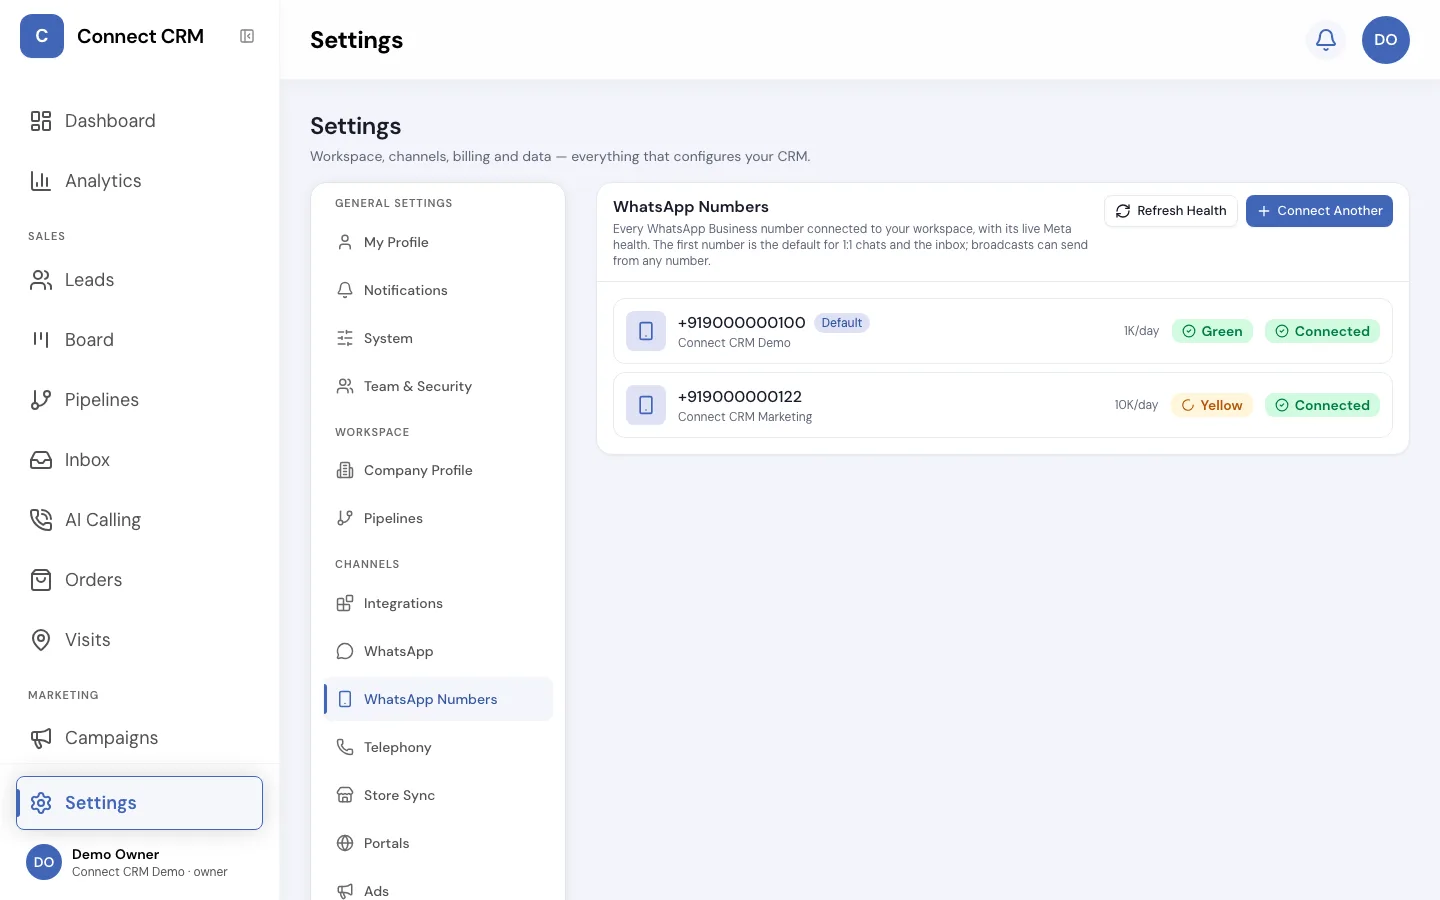Click the AI Calling phone icon
Image resolution: width=1440 pixels, height=900 pixels.
click(x=41, y=520)
